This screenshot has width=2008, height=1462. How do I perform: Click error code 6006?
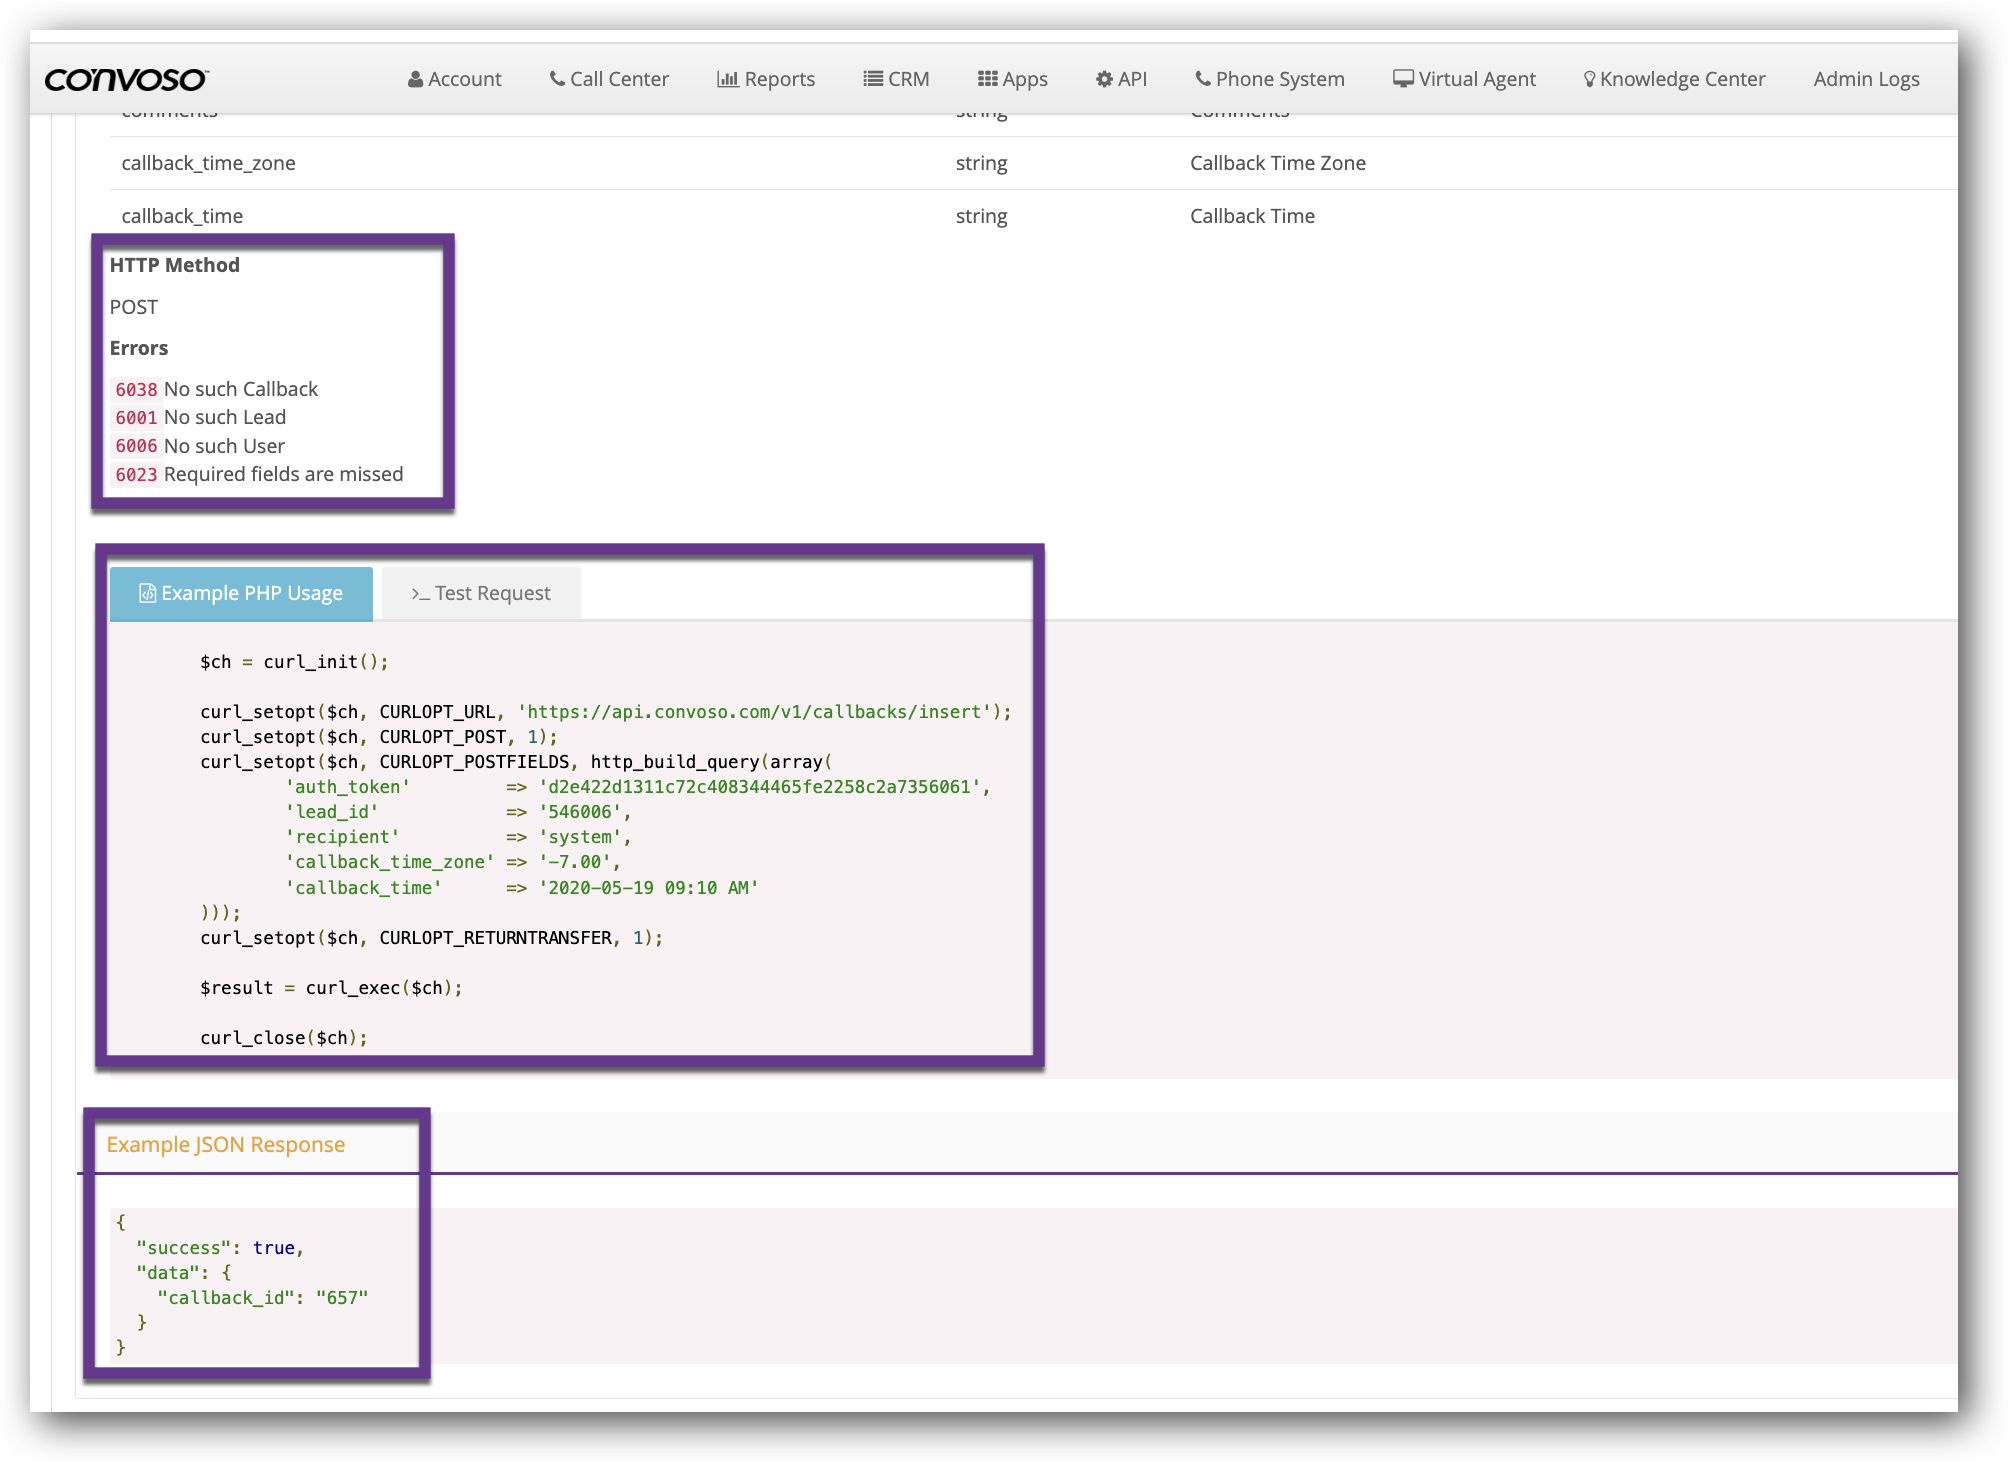(136, 446)
